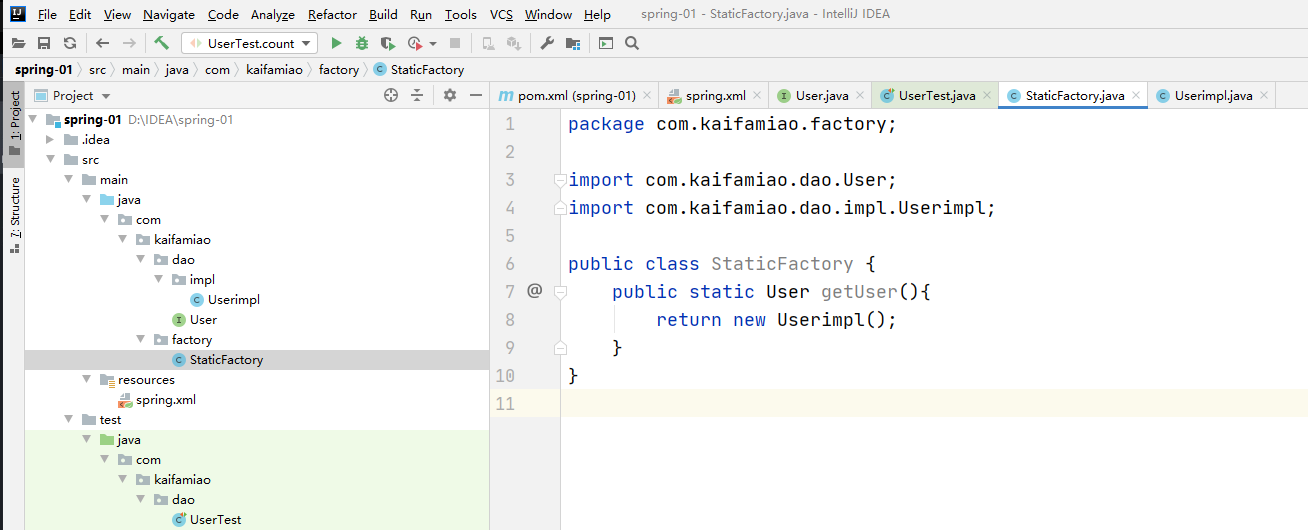This screenshot has height=530, width=1308.
Task: Open the Project view dropdown
Action: 72,96
